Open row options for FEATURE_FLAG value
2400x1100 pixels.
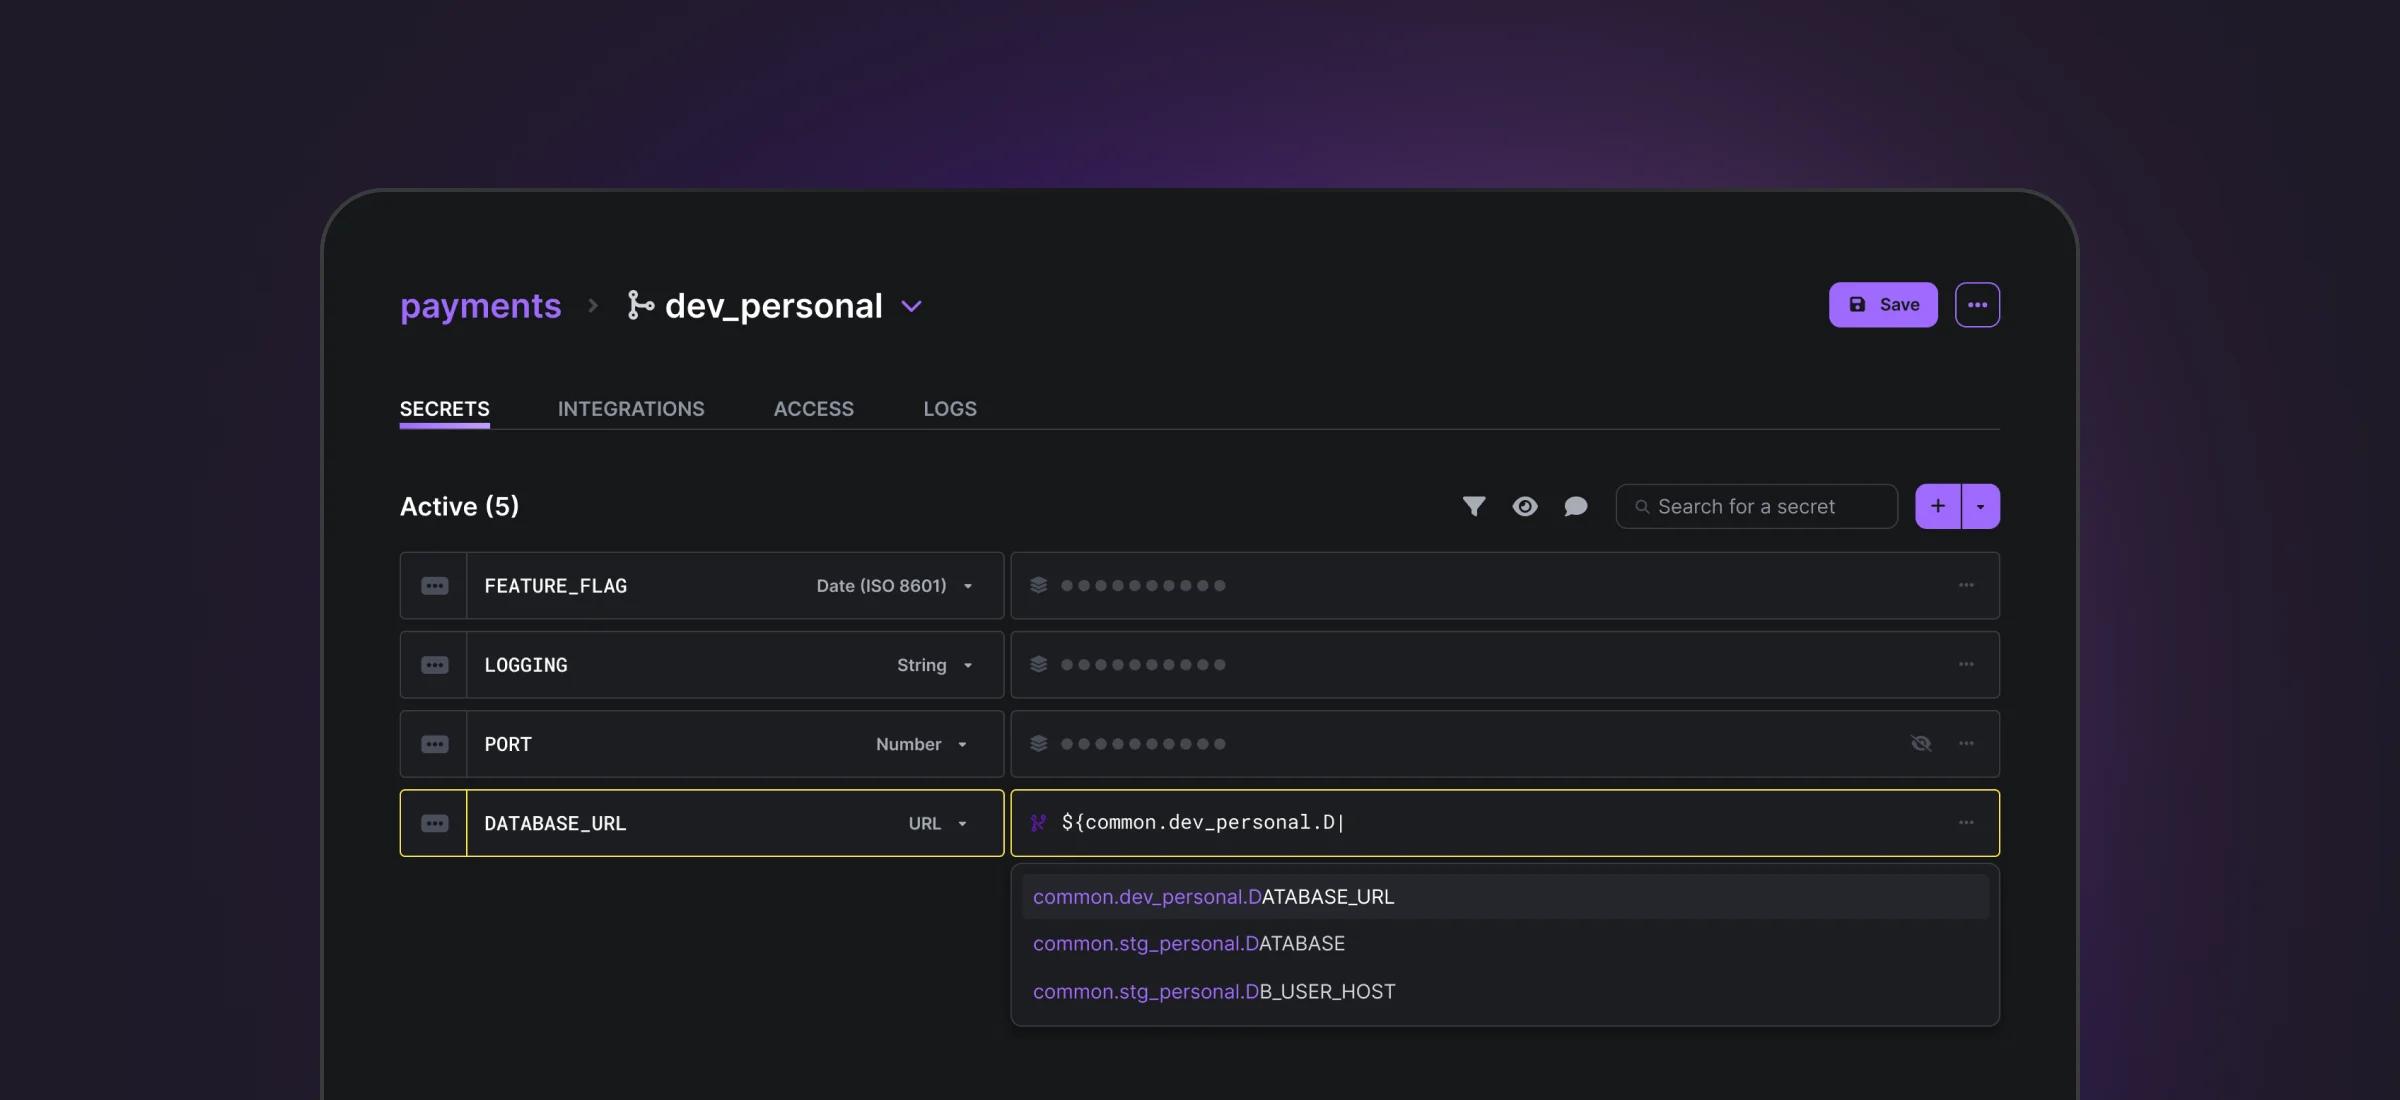pyautogui.click(x=1965, y=585)
